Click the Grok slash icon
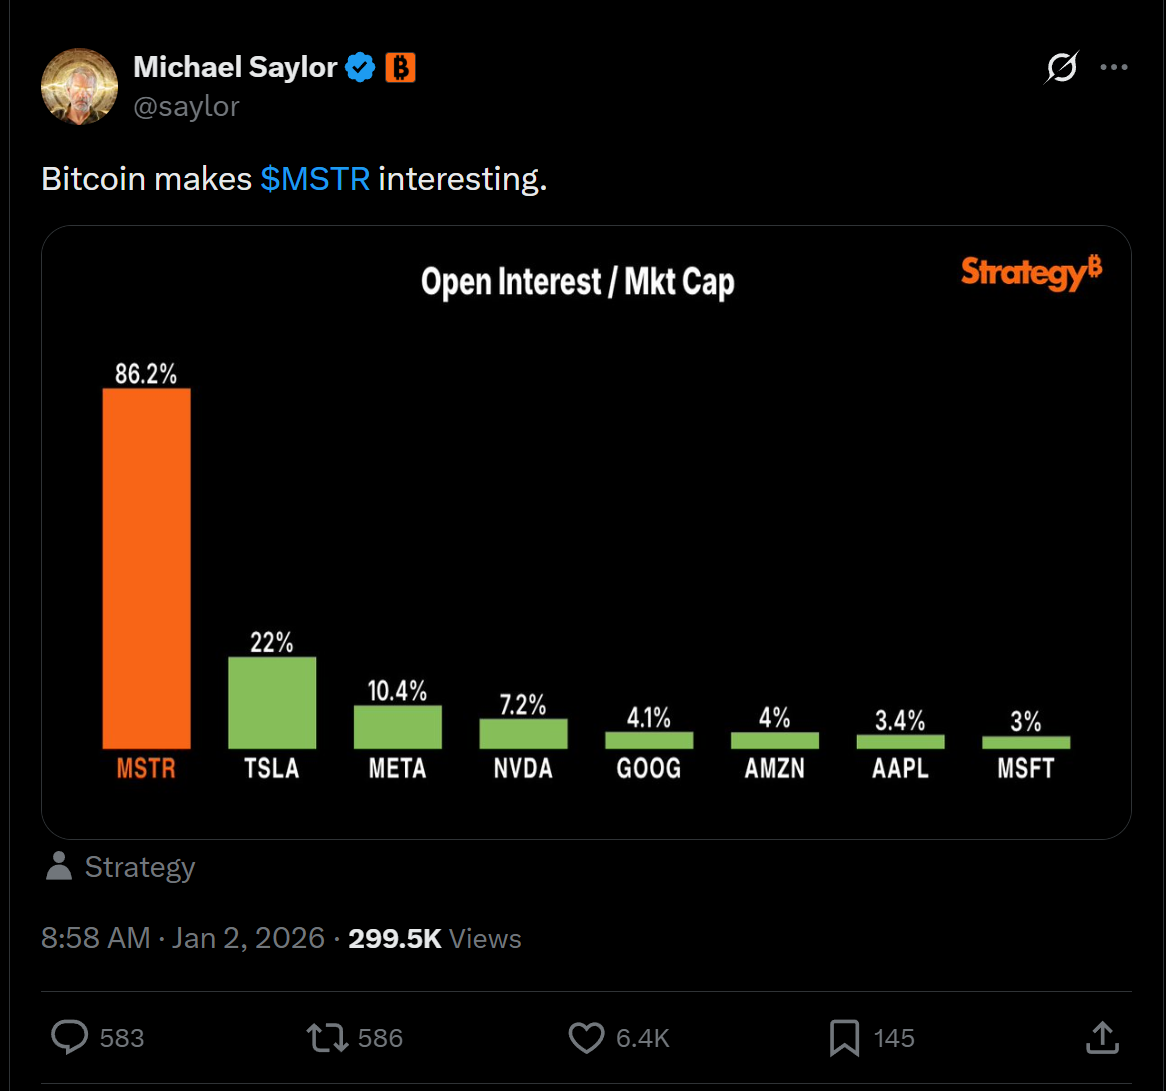This screenshot has height=1091, width=1166. (1061, 68)
